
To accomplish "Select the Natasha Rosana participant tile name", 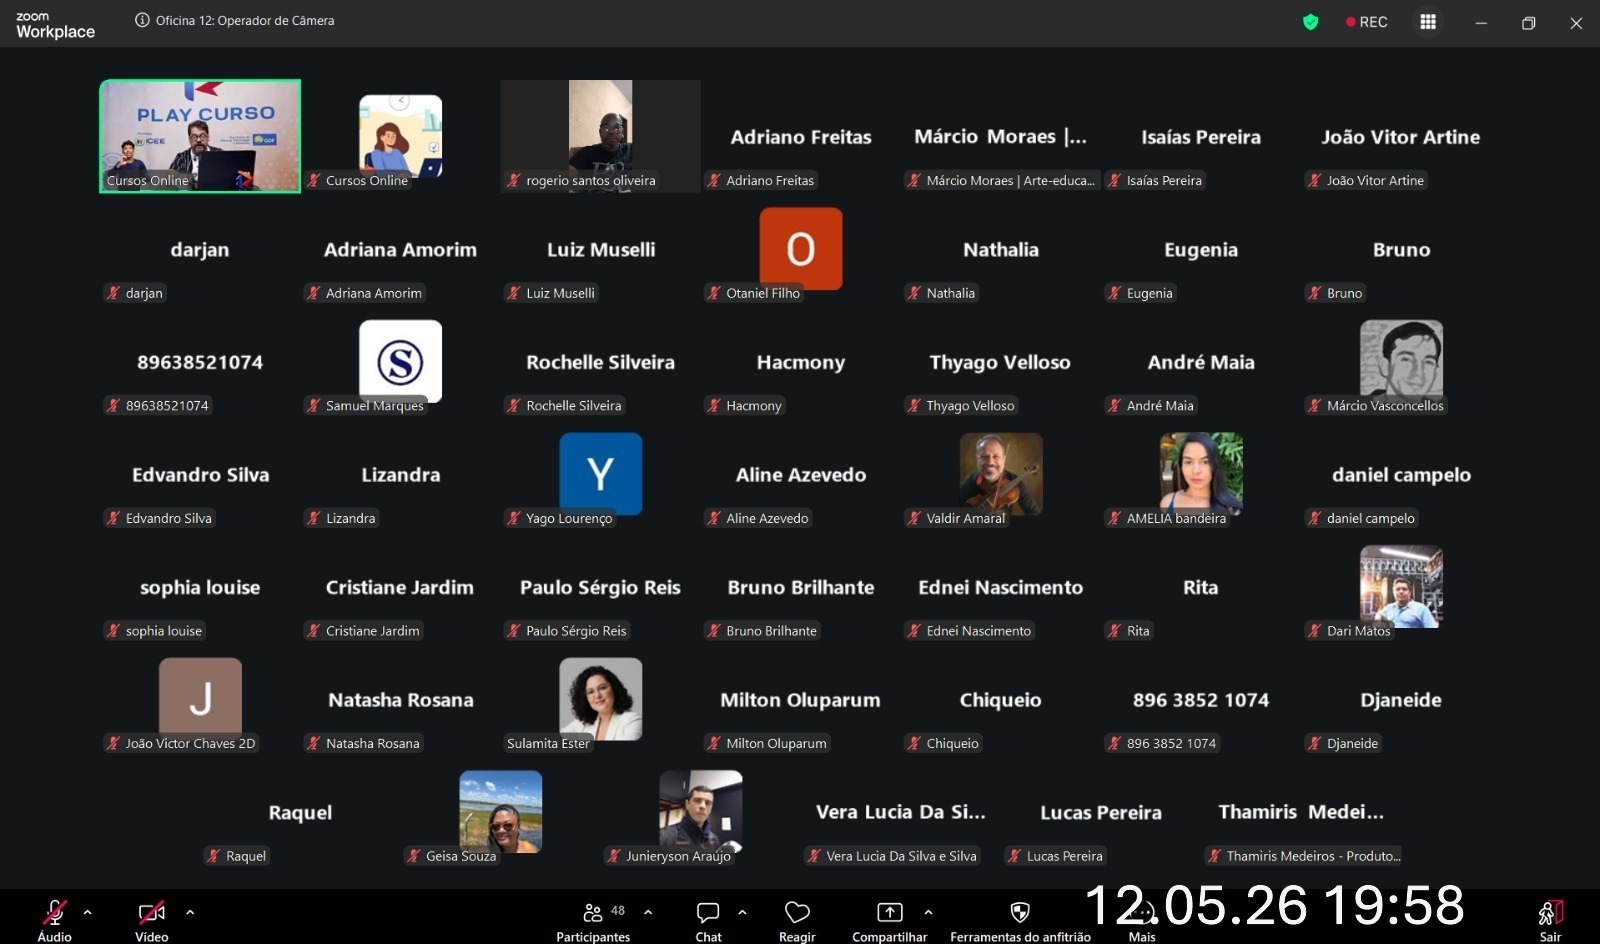I will click(401, 700).
